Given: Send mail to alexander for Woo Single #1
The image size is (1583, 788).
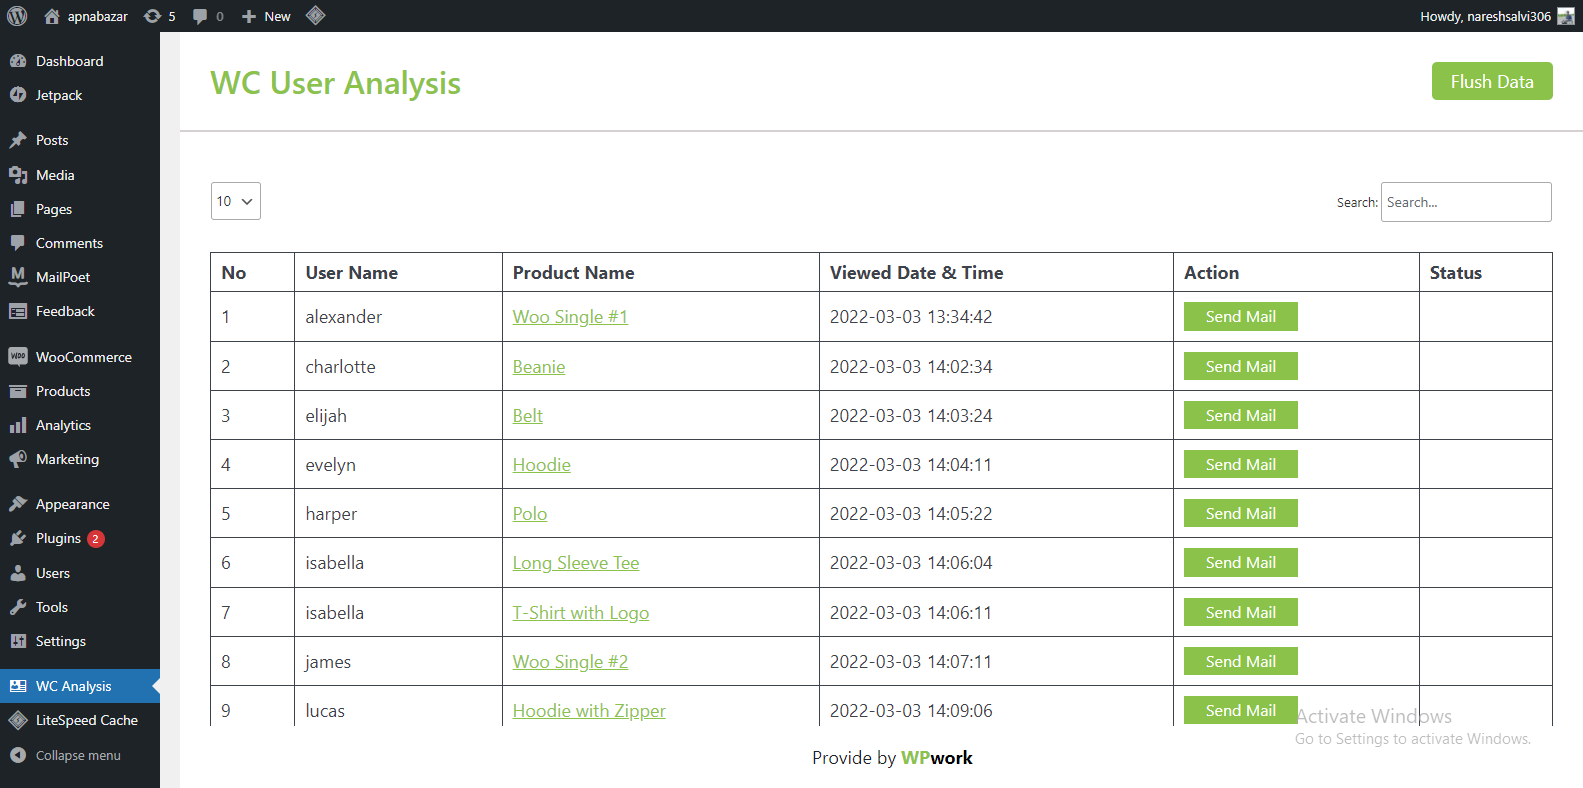Looking at the screenshot, I should 1240,316.
